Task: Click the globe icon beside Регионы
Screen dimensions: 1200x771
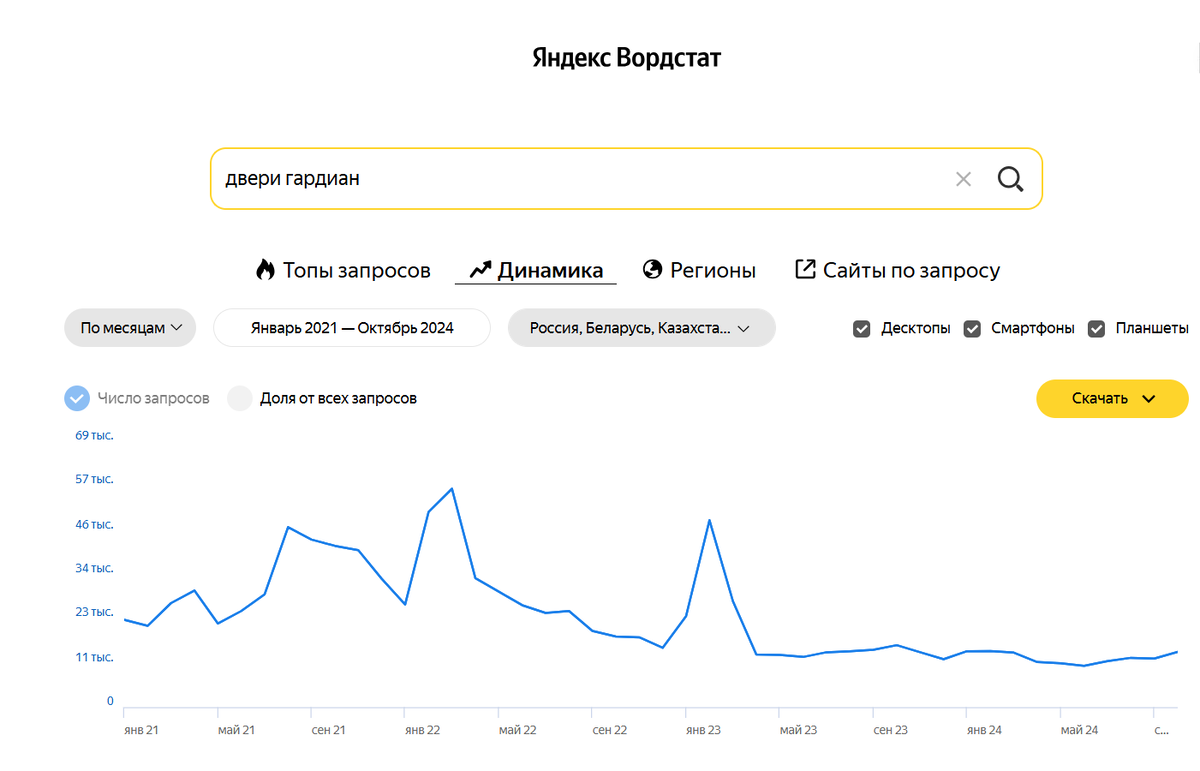Action: tap(652, 270)
